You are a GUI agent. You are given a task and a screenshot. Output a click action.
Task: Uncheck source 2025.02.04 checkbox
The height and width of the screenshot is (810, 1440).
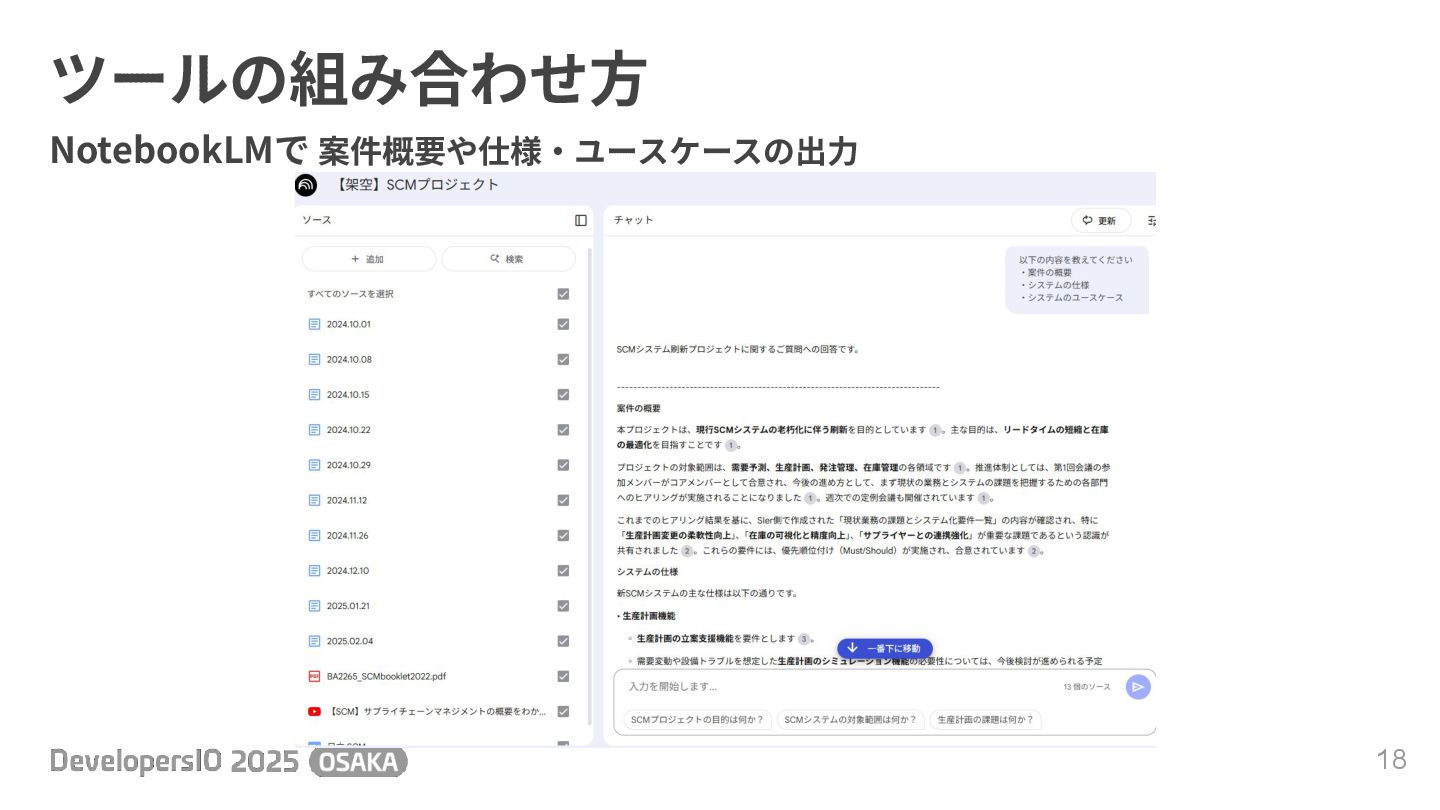click(563, 641)
